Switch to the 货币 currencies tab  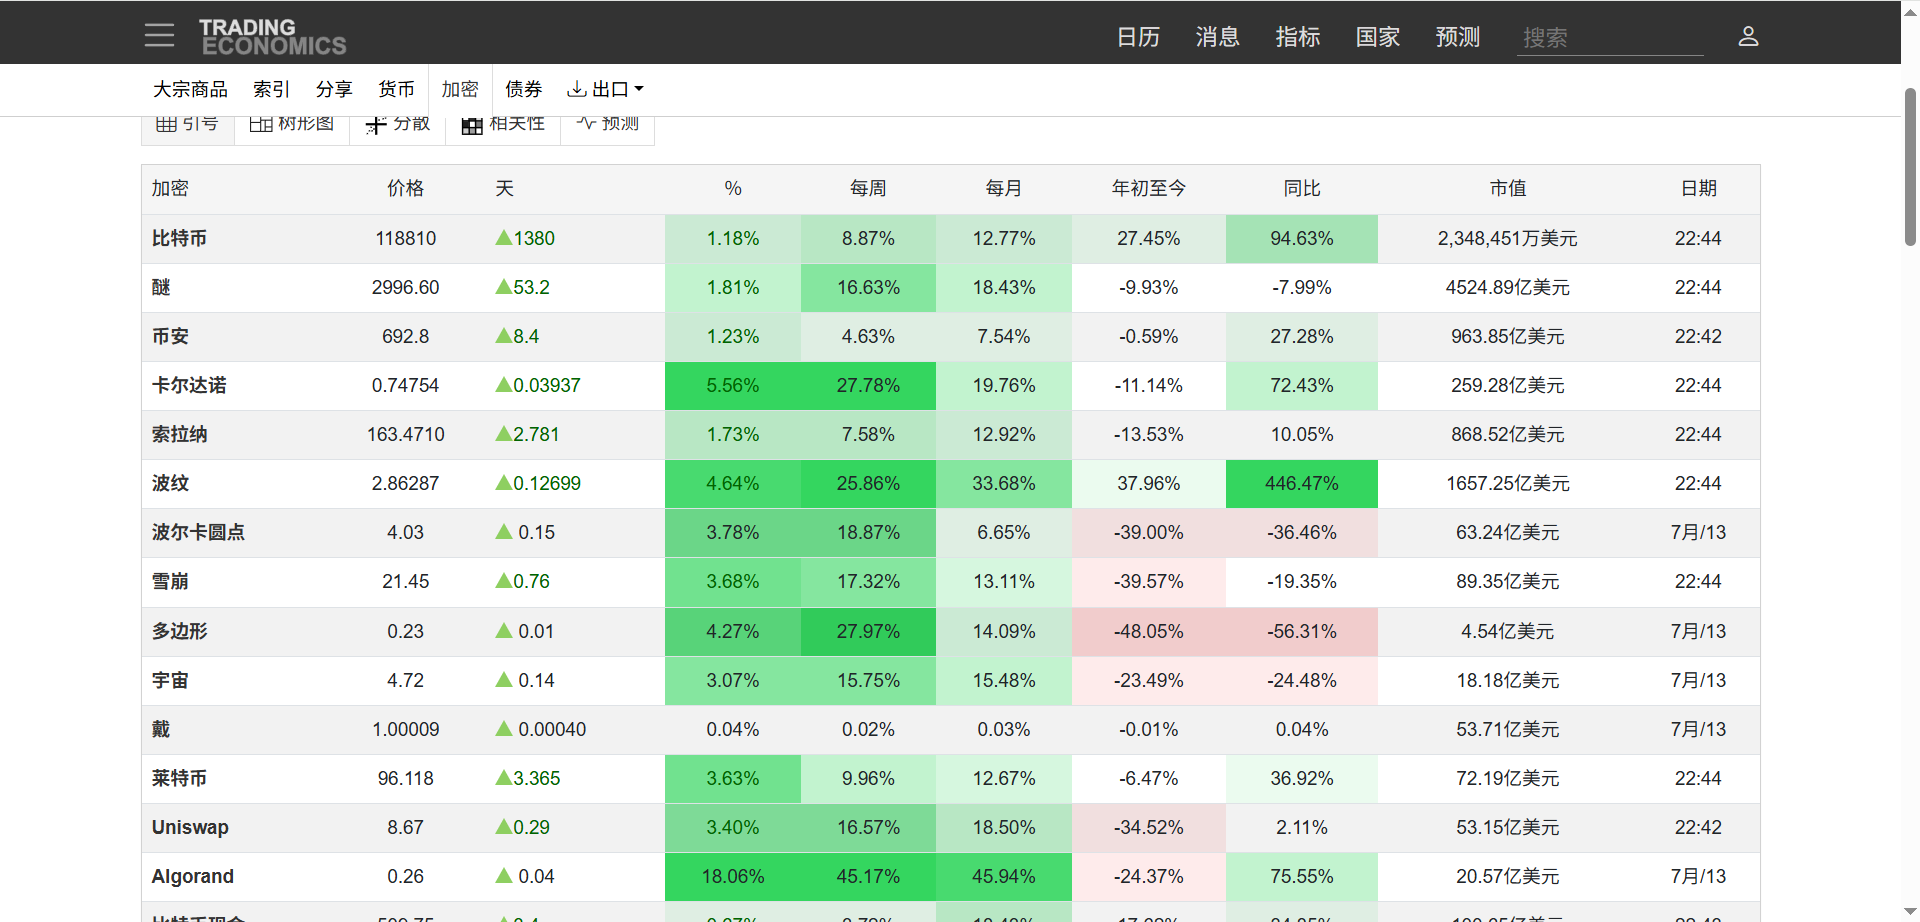pyautogui.click(x=396, y=89)
